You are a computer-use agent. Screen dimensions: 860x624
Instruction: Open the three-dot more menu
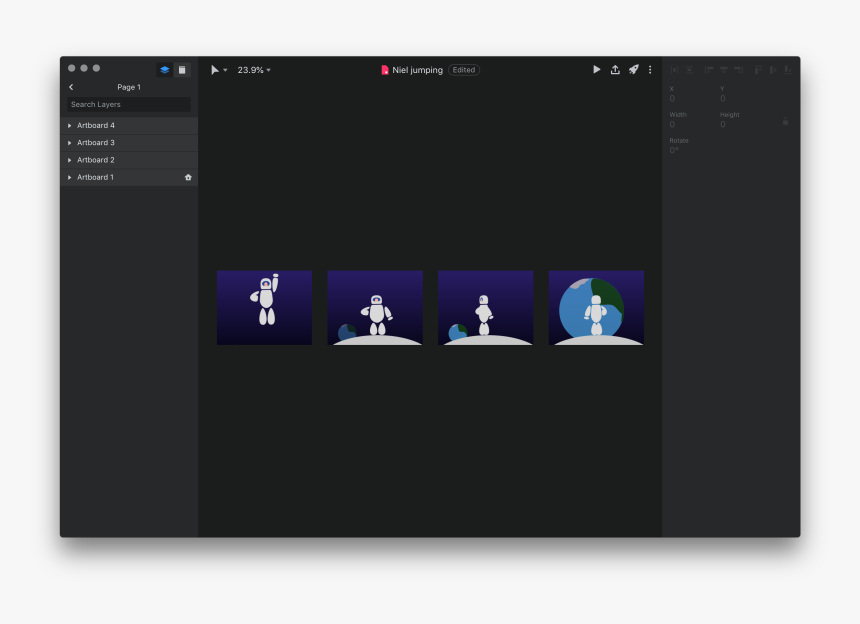(650, 70)
